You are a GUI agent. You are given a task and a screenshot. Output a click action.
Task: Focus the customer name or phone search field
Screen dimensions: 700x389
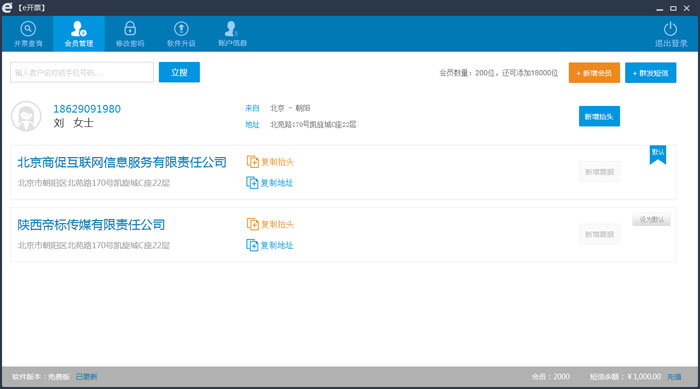pyautogui.click(x=82, y=72)
